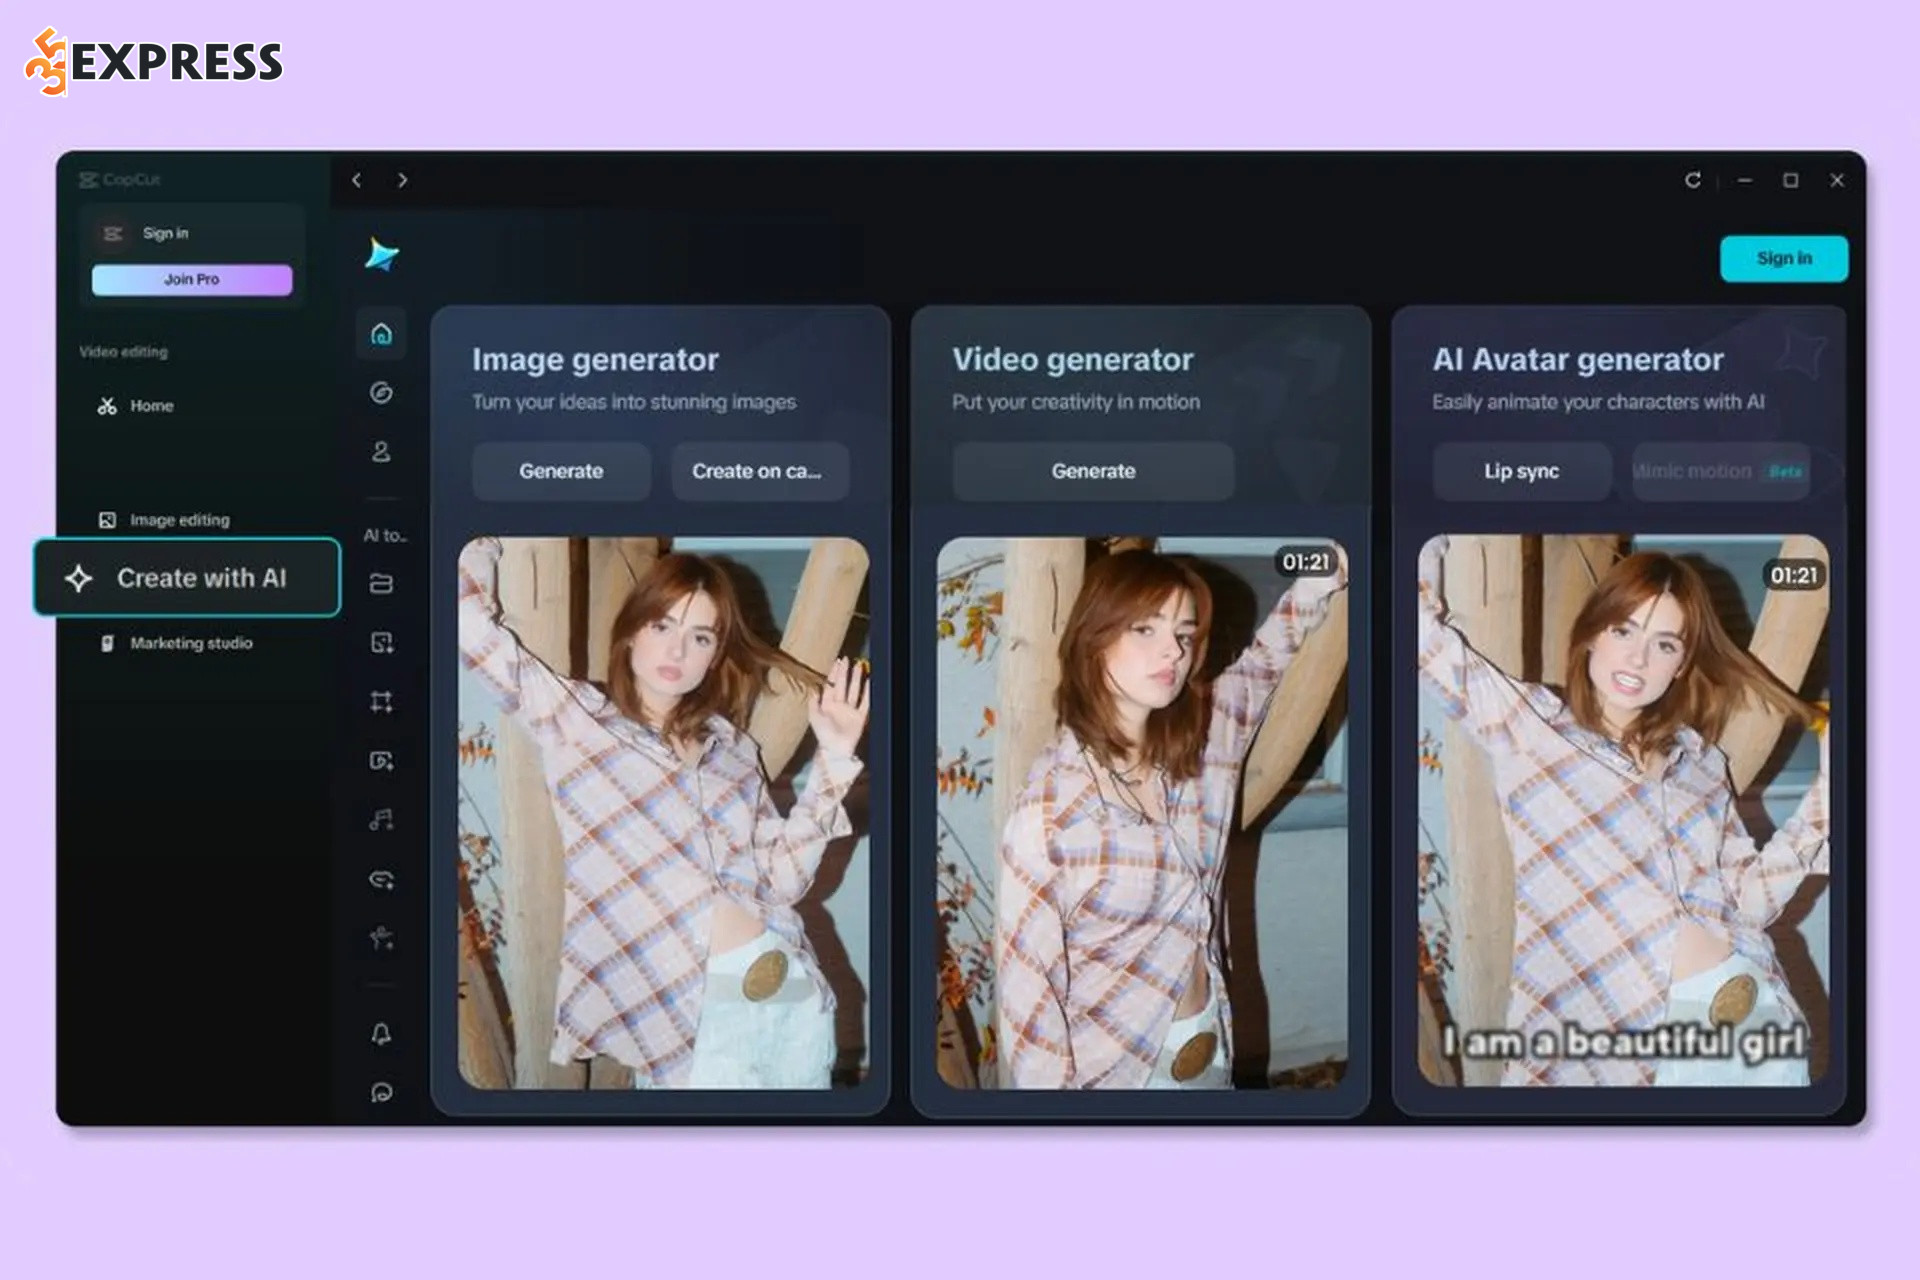The width and height of the screenshot is (1920, 1280).
Task: Click the account icon beside Sign in
Action: pyautogui.click(x=113, y=233)
